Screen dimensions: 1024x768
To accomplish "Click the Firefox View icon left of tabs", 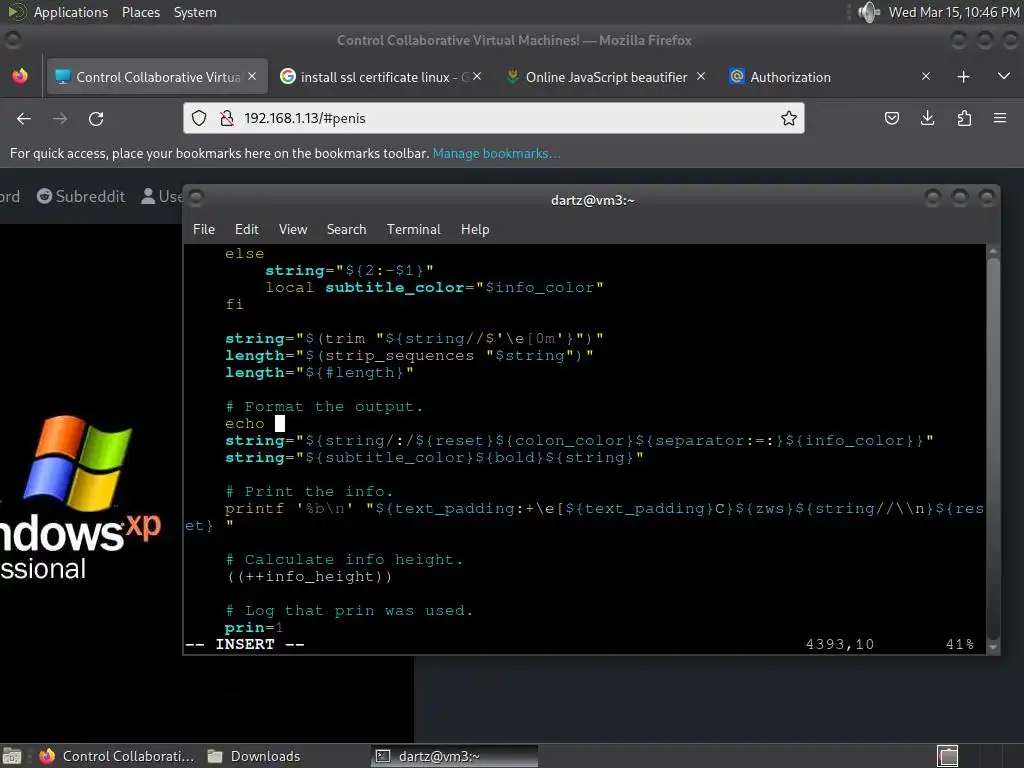I will point(20,76).
